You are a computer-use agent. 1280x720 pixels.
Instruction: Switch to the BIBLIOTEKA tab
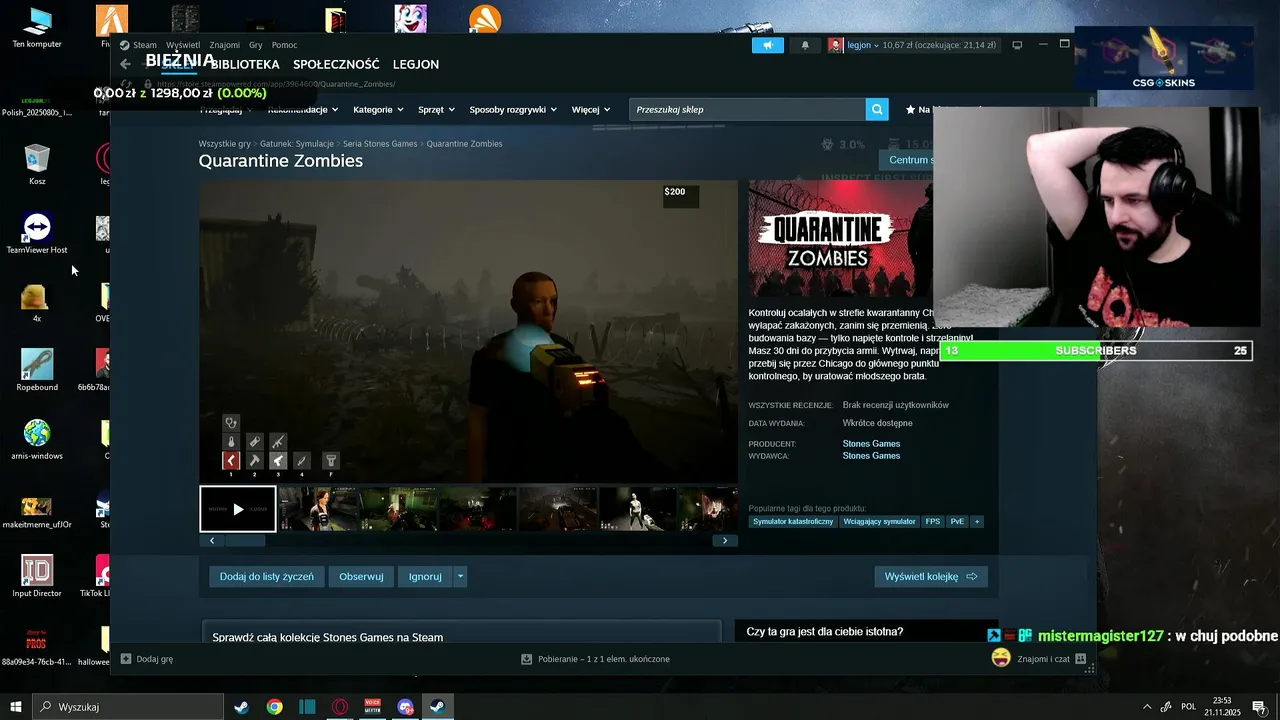(245, 64)
